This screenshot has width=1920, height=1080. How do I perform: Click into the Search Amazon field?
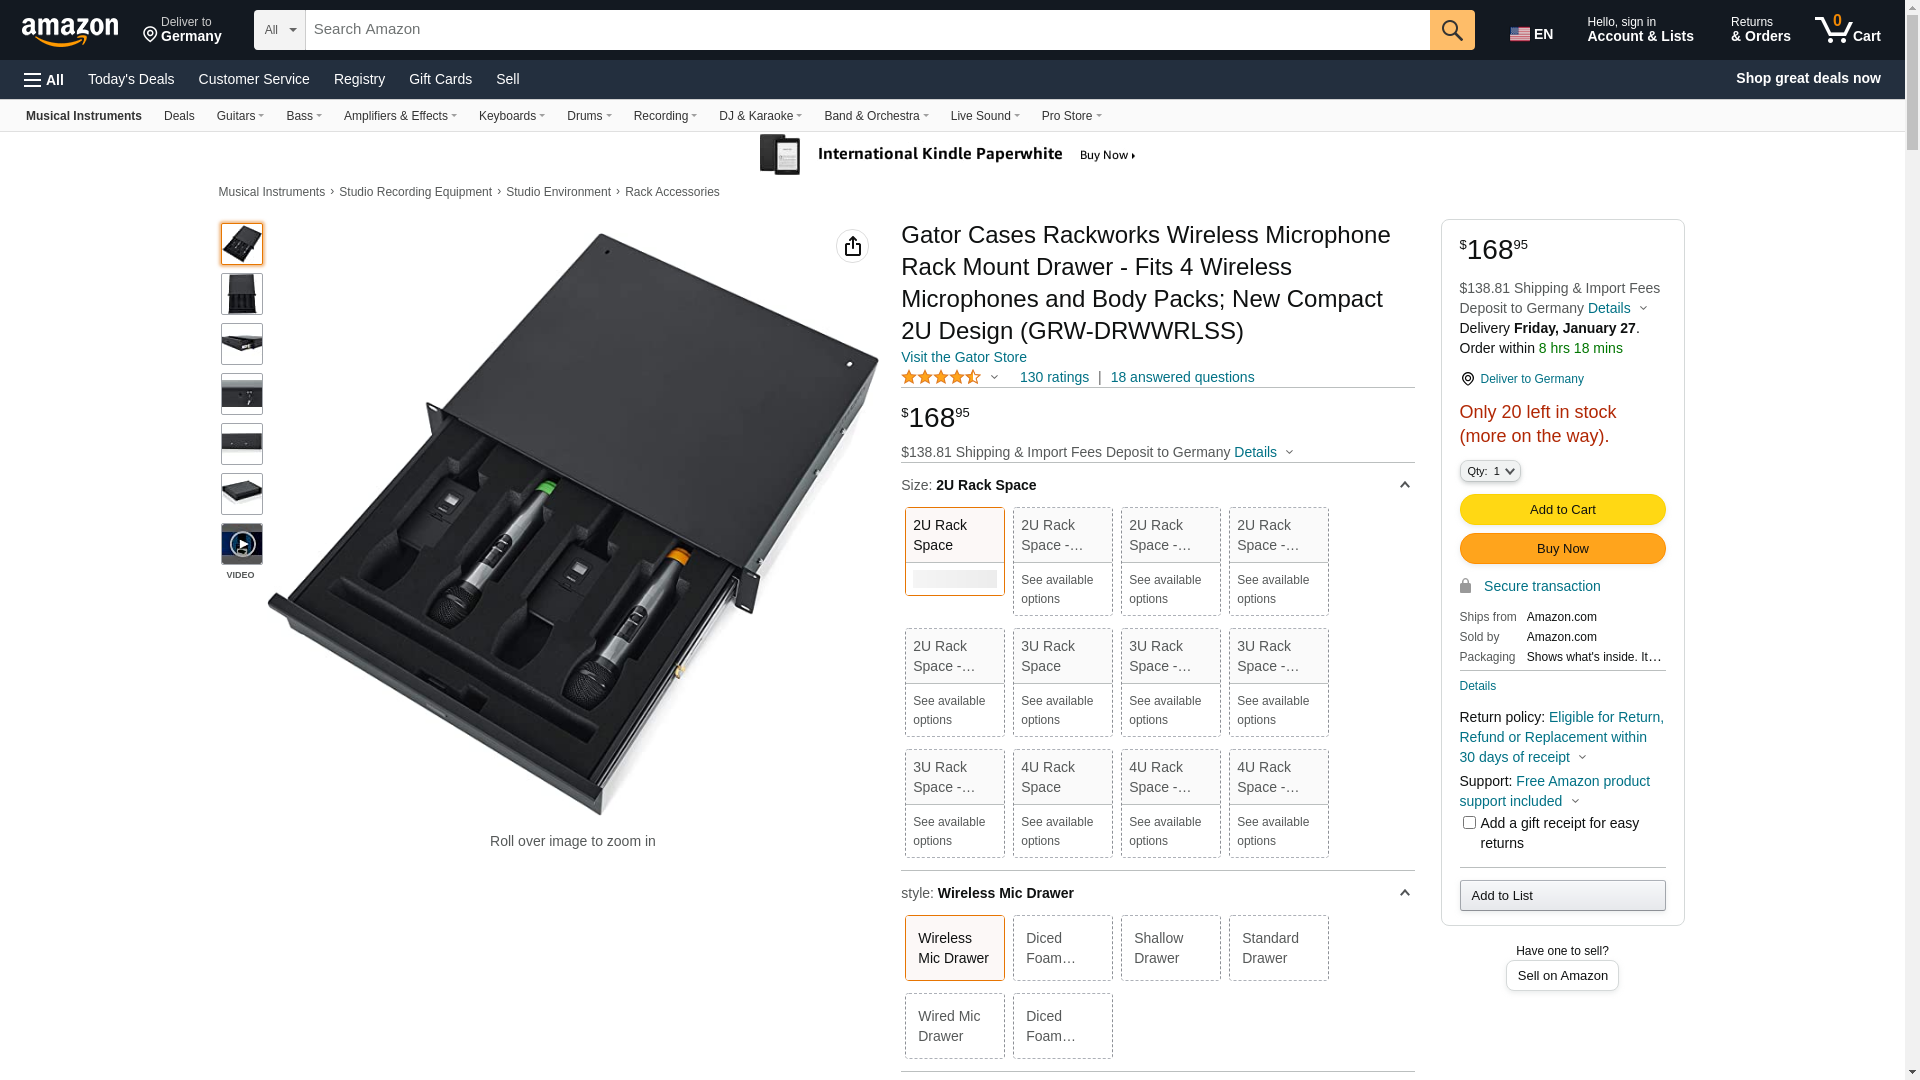pyautogui.click(x=866, y=30)
